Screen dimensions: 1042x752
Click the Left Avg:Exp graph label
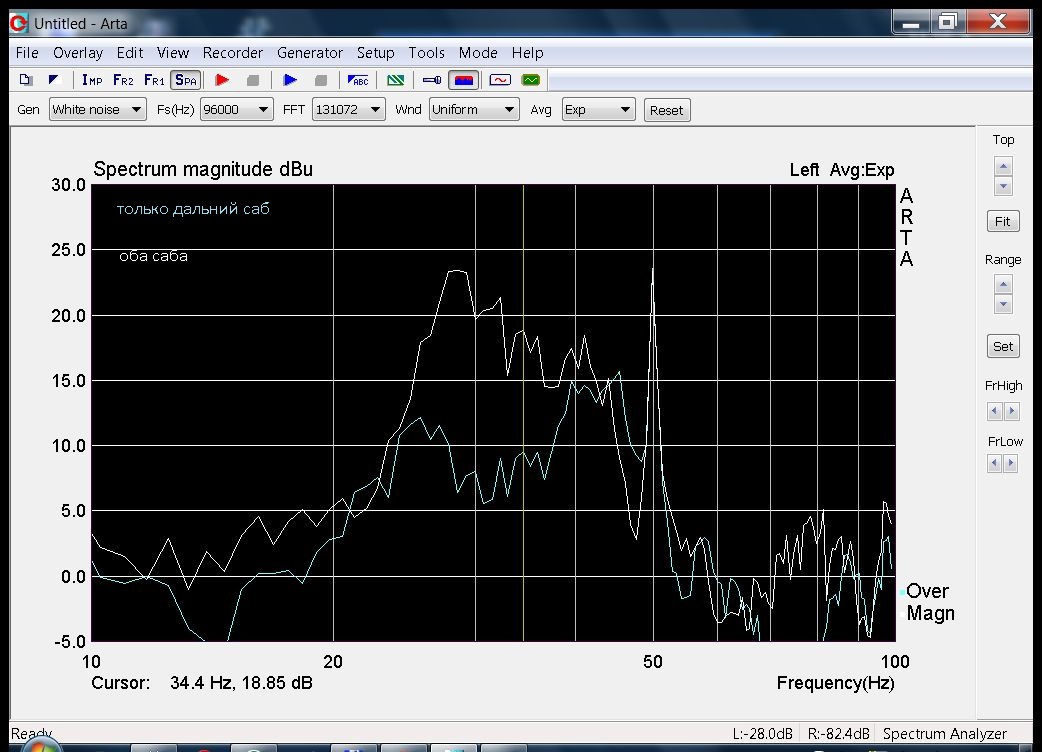(x=842, y=170)
